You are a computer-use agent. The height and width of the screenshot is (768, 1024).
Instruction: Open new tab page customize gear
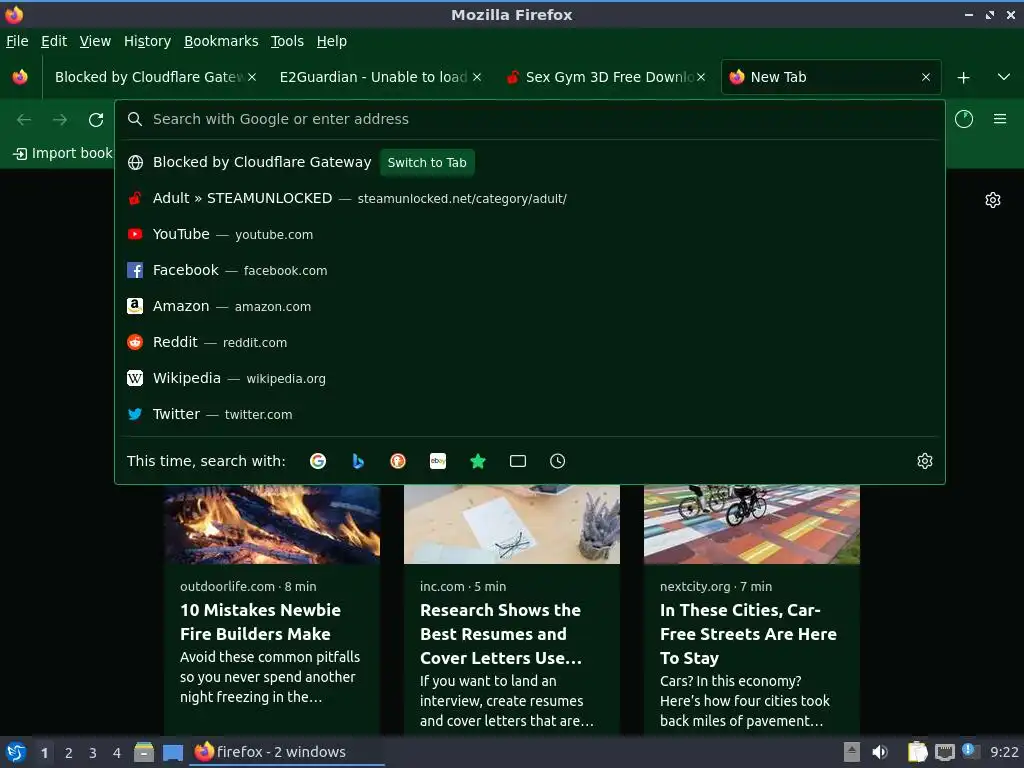click(x=993, y=200)
